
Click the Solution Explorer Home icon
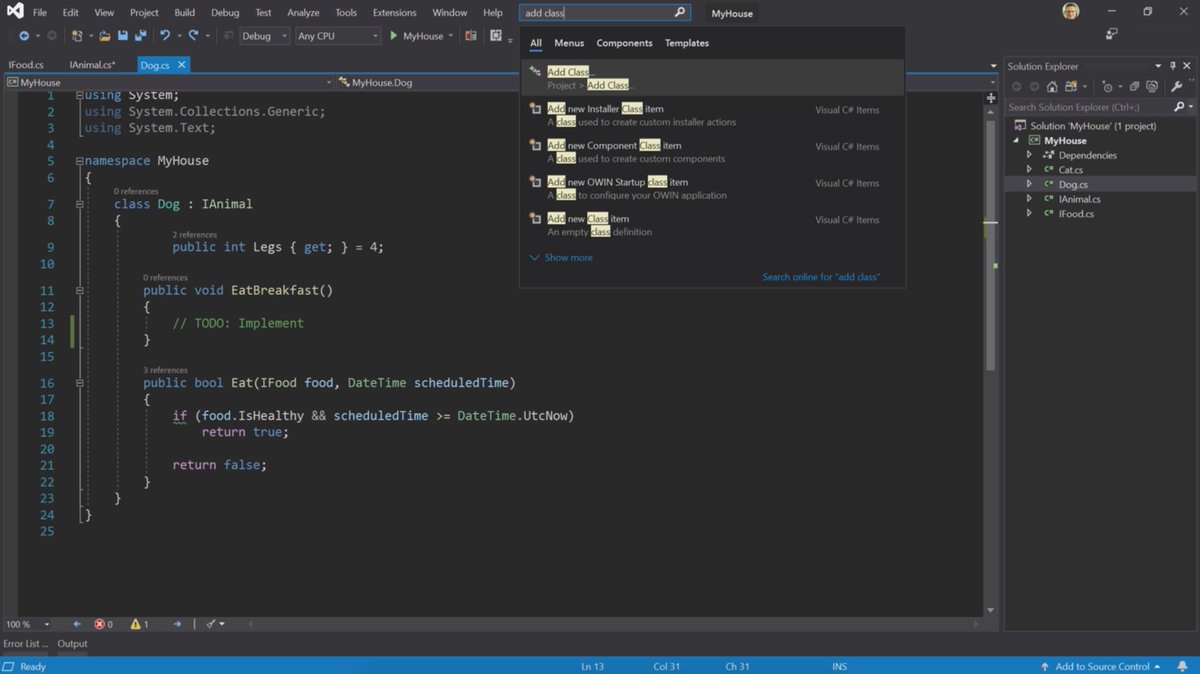(x=1052, y=87)
